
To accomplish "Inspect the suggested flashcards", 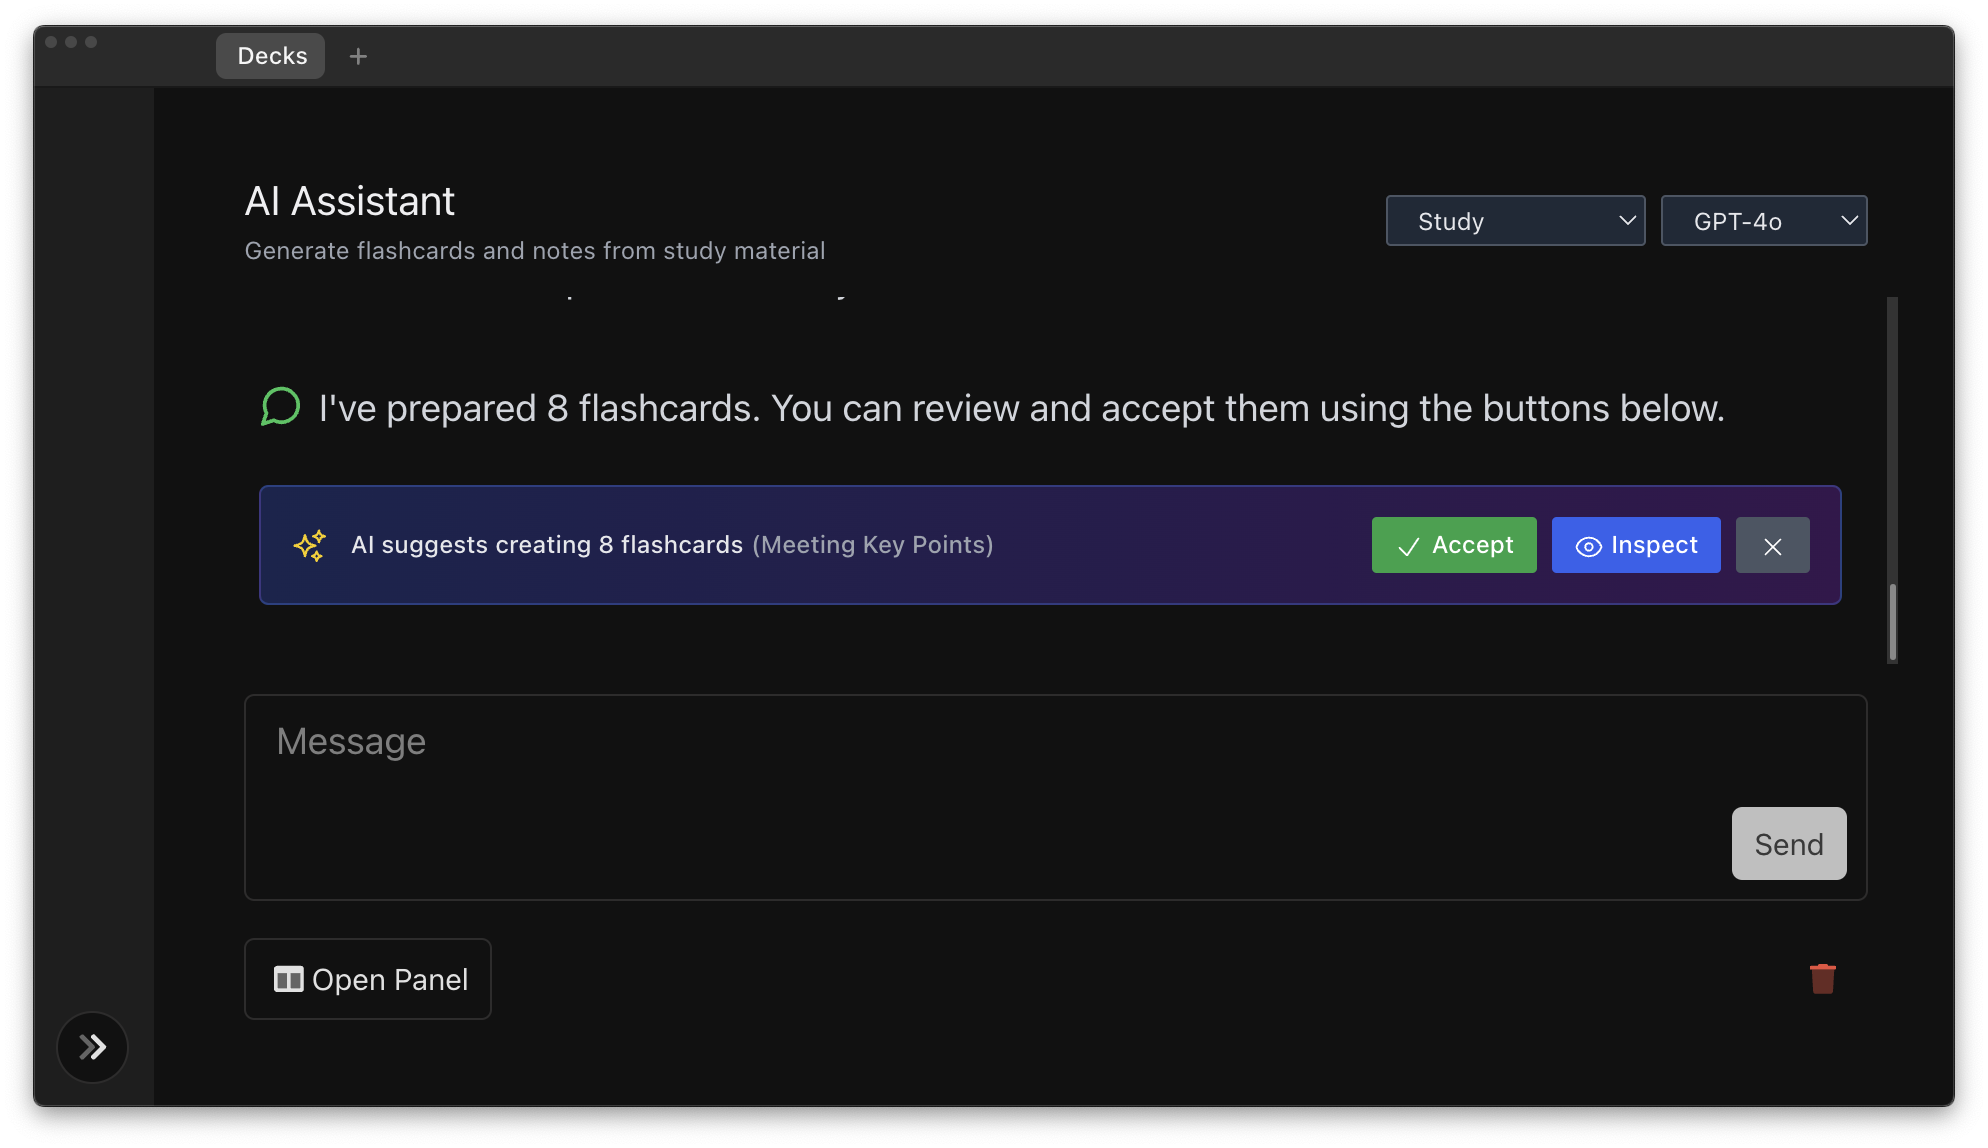I will tap(1636, 545).
